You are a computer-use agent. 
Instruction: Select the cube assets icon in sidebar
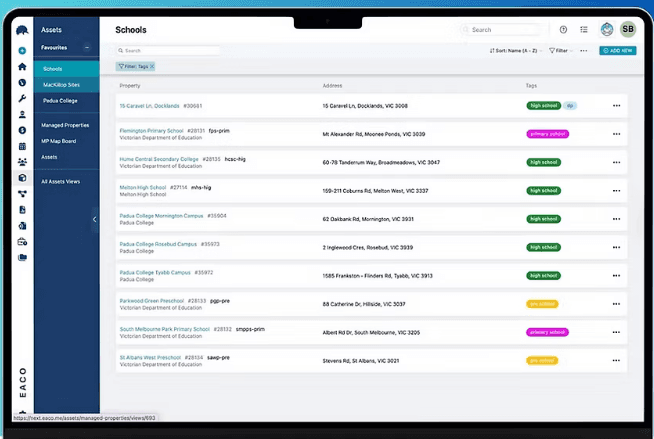point(22,178)
